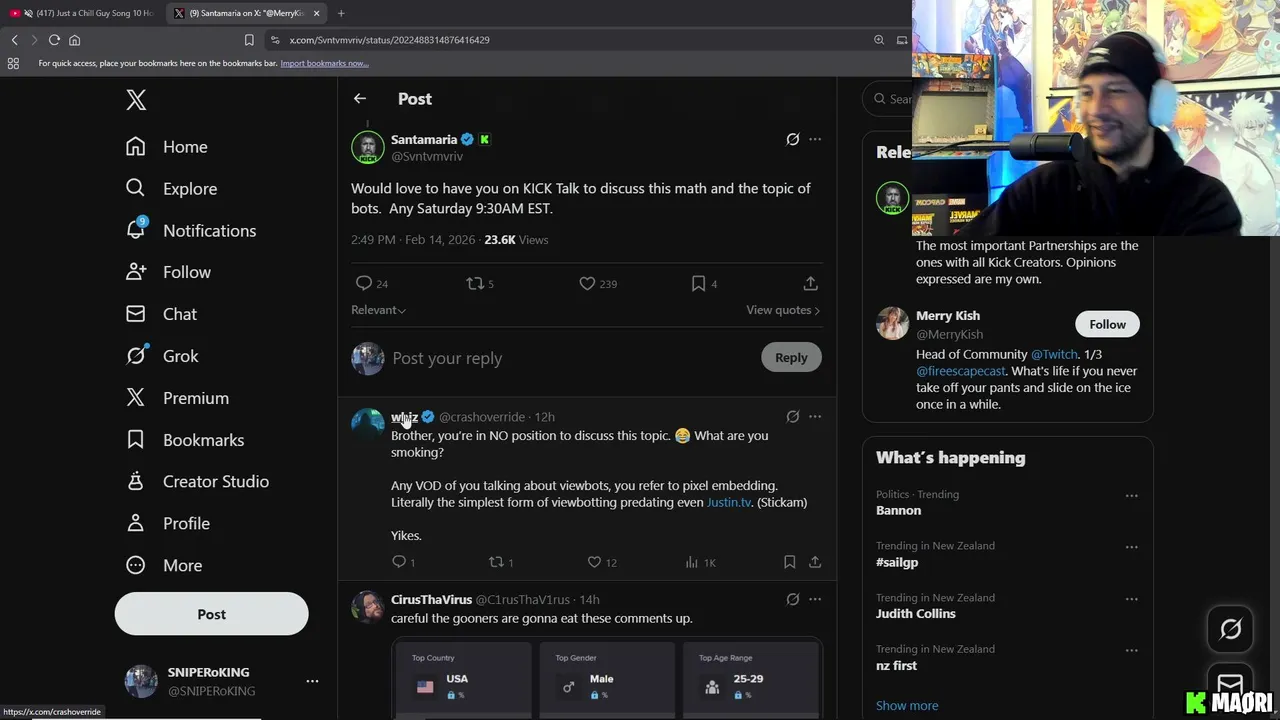Click the Grok icon on whiz's reply
This screenshot has height=720, width=1280.
[793, 417]
